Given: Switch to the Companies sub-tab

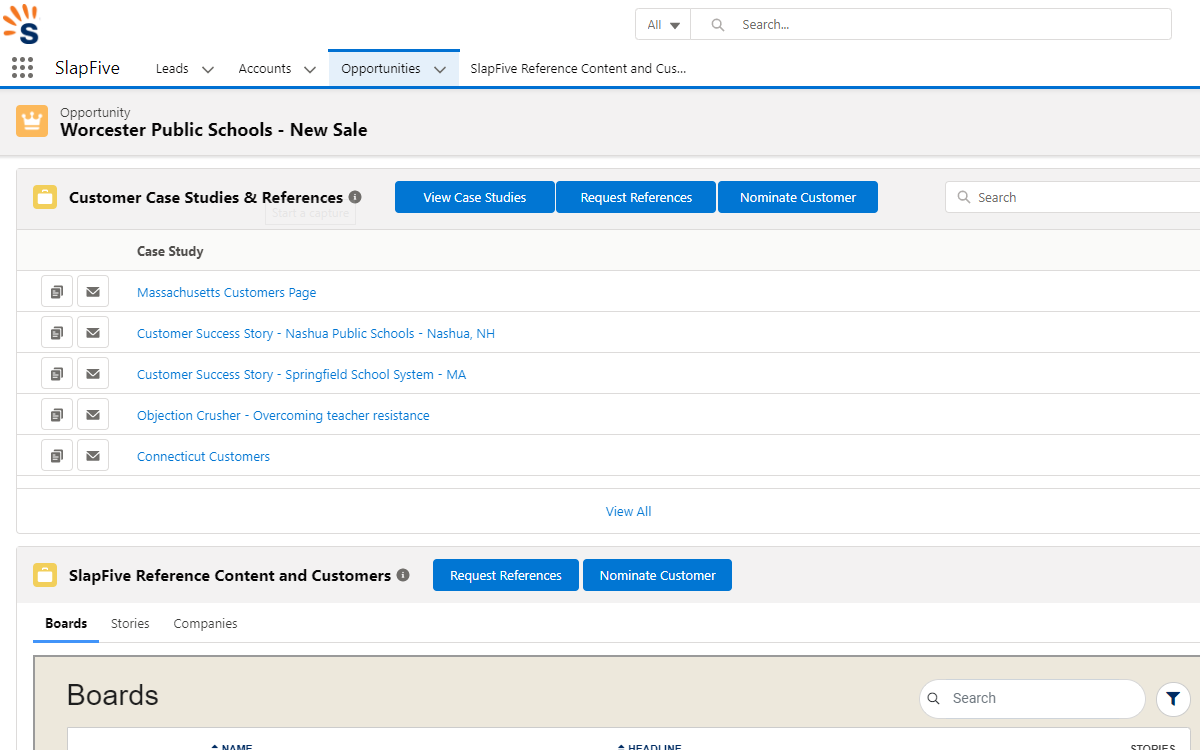Looking at the screenshot, I should (x=205, y=623).
